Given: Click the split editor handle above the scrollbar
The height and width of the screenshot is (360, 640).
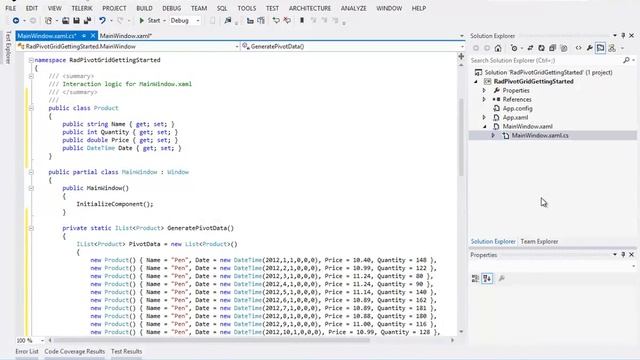Looking at the screenshot, I should 461,56.
